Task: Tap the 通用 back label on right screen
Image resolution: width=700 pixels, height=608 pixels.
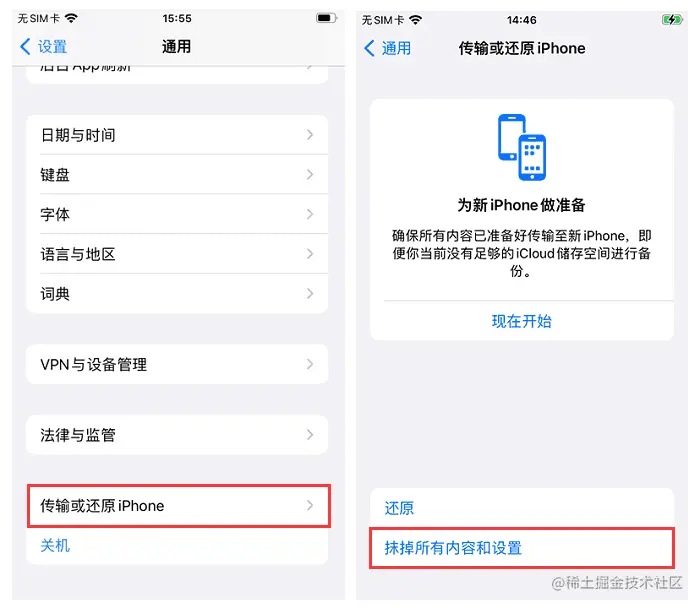Action: (396, 48)
